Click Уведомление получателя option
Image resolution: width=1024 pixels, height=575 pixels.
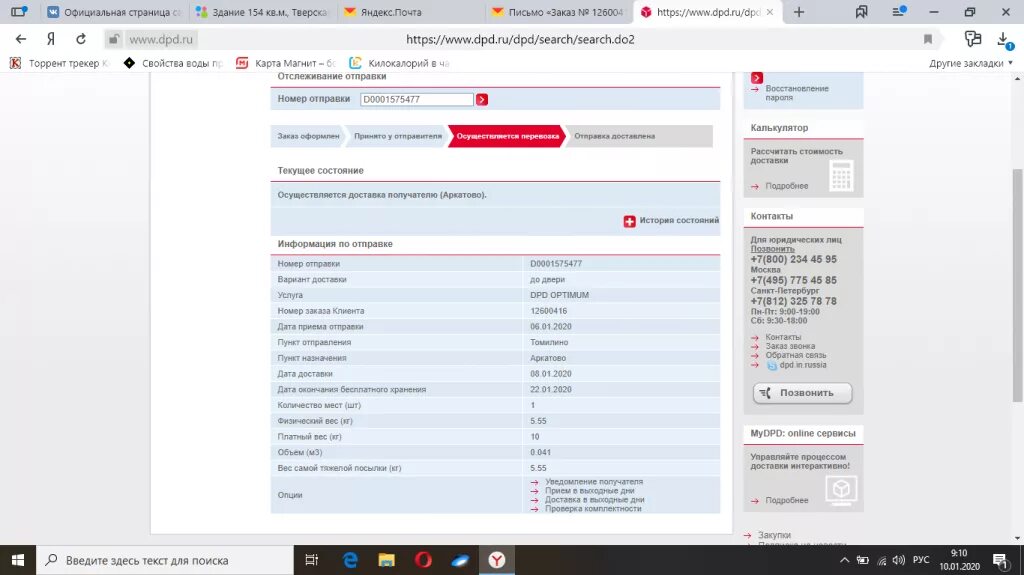coord(594,482)
